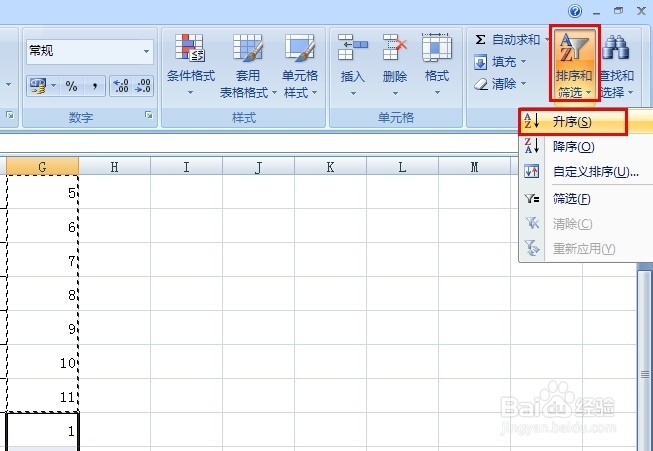Click cell in column G containing 10

tap(42, 362)
